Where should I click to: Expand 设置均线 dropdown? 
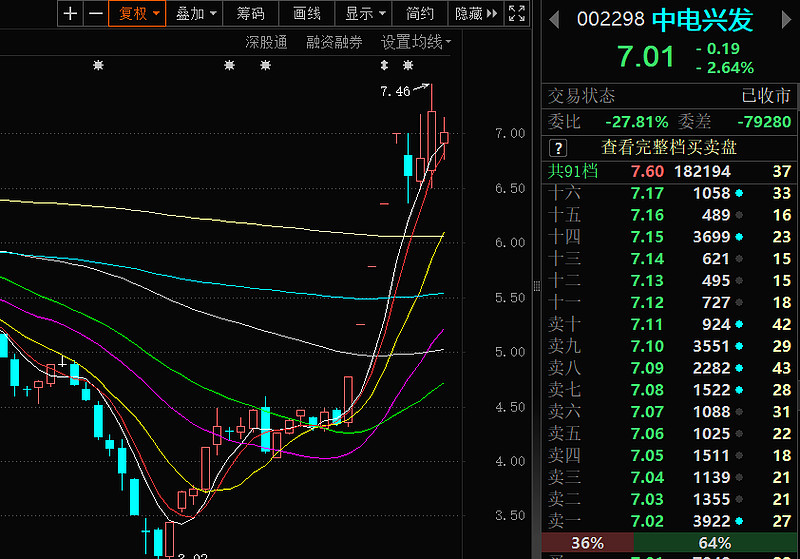click(416, 42)
